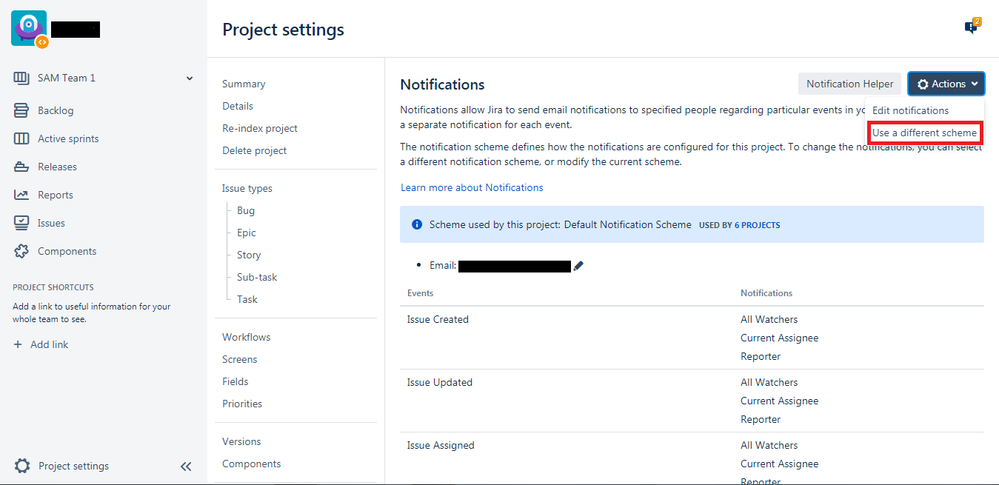Select the Epic issue type
This screenshot has width=999, height=485.
tap(247, 233)
